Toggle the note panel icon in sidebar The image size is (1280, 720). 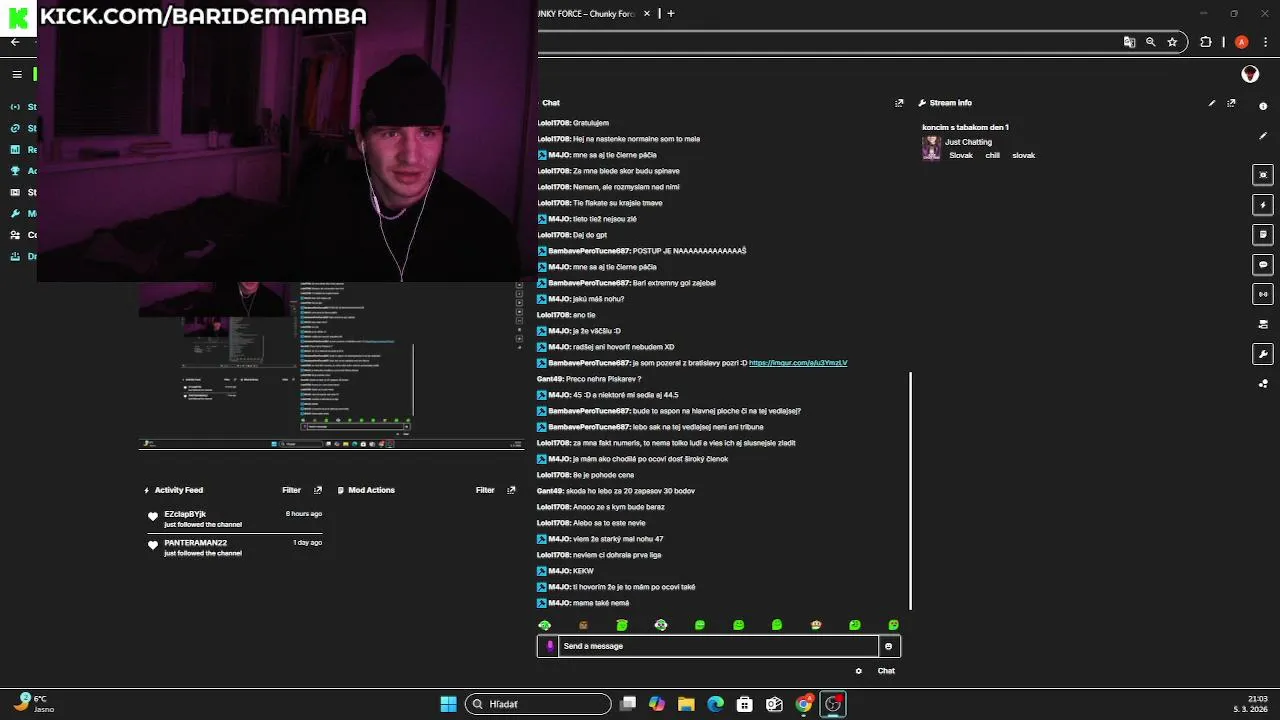[x=1263, y=235]
